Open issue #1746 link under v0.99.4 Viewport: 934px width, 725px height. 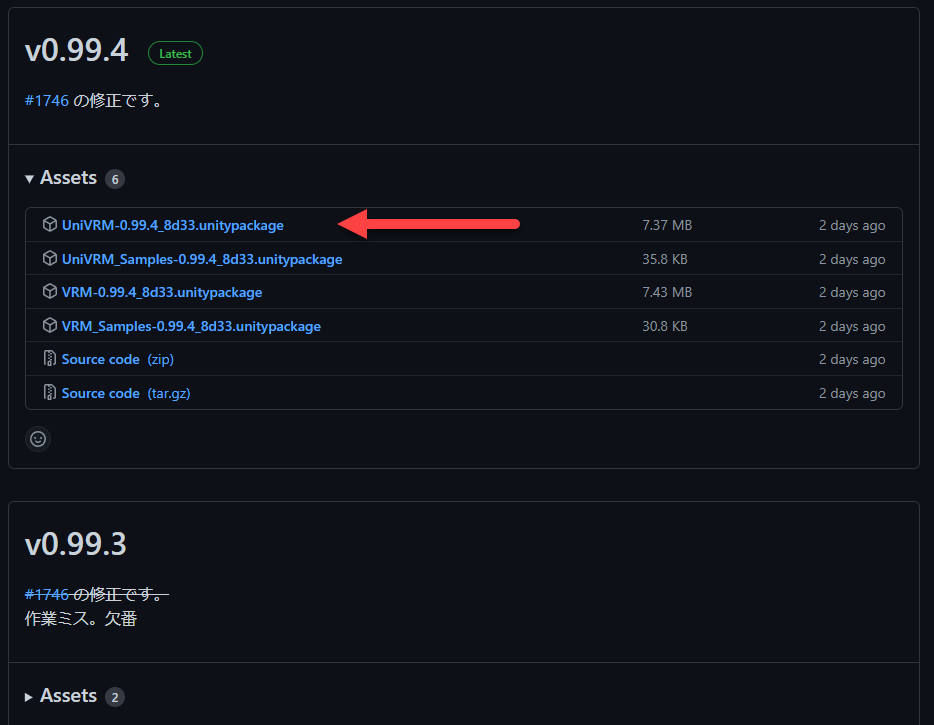[x=47, y=100]
